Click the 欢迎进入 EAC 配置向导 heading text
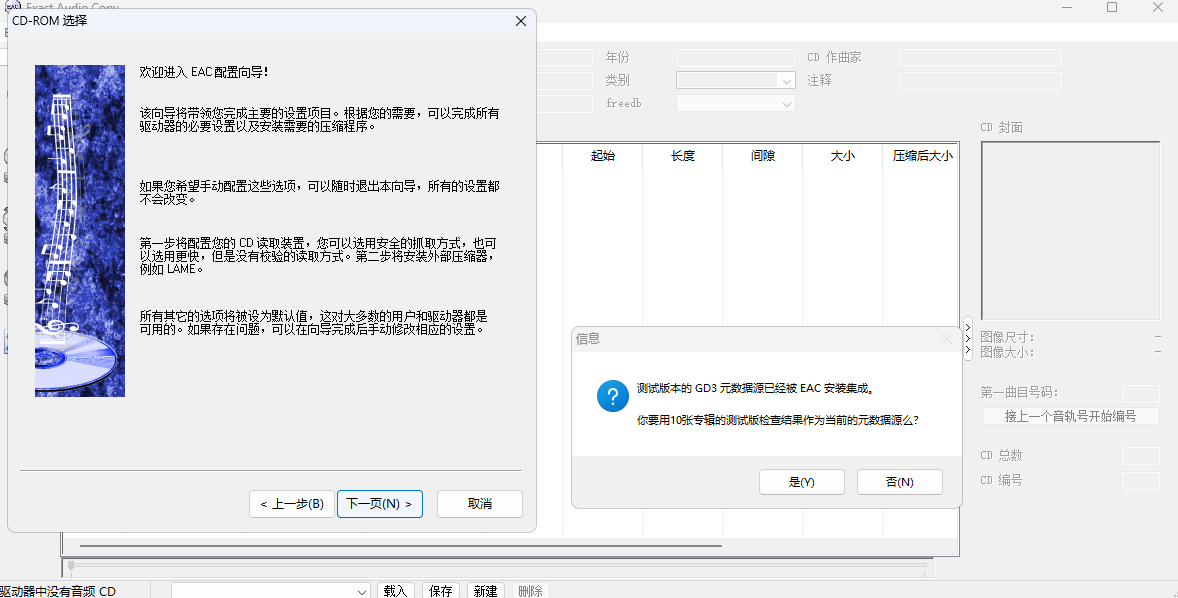Screen dimensions: 1178x598 204,72
